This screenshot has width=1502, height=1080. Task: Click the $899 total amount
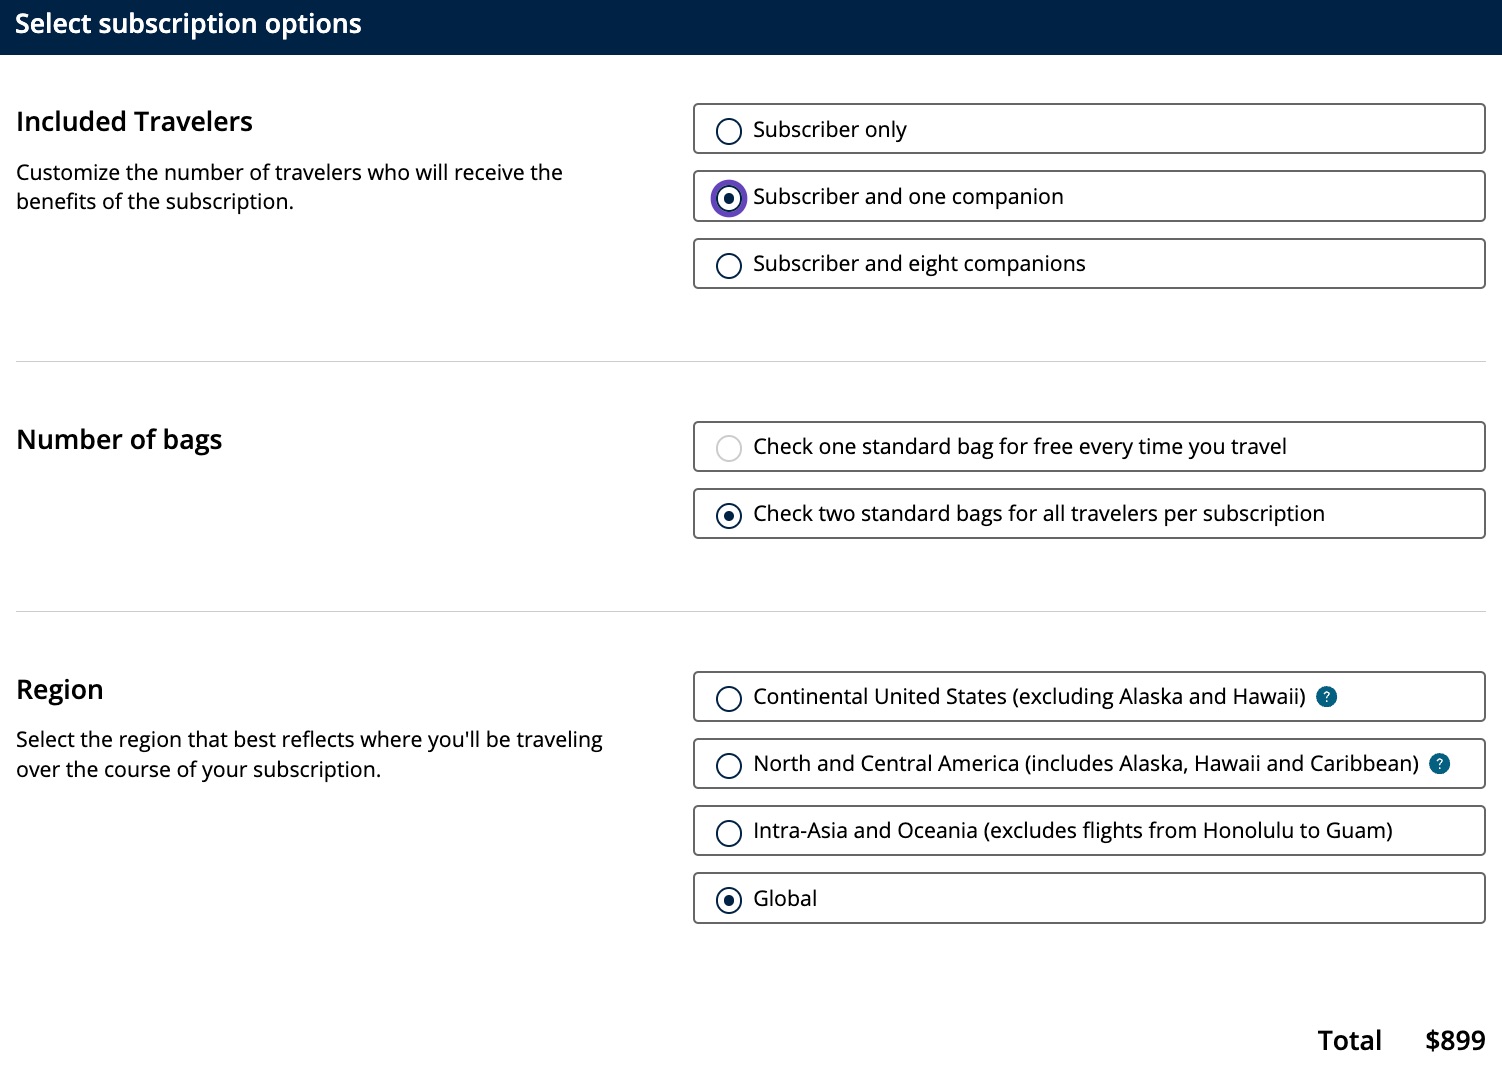pyautogui.click(x=1454, y=1040)
